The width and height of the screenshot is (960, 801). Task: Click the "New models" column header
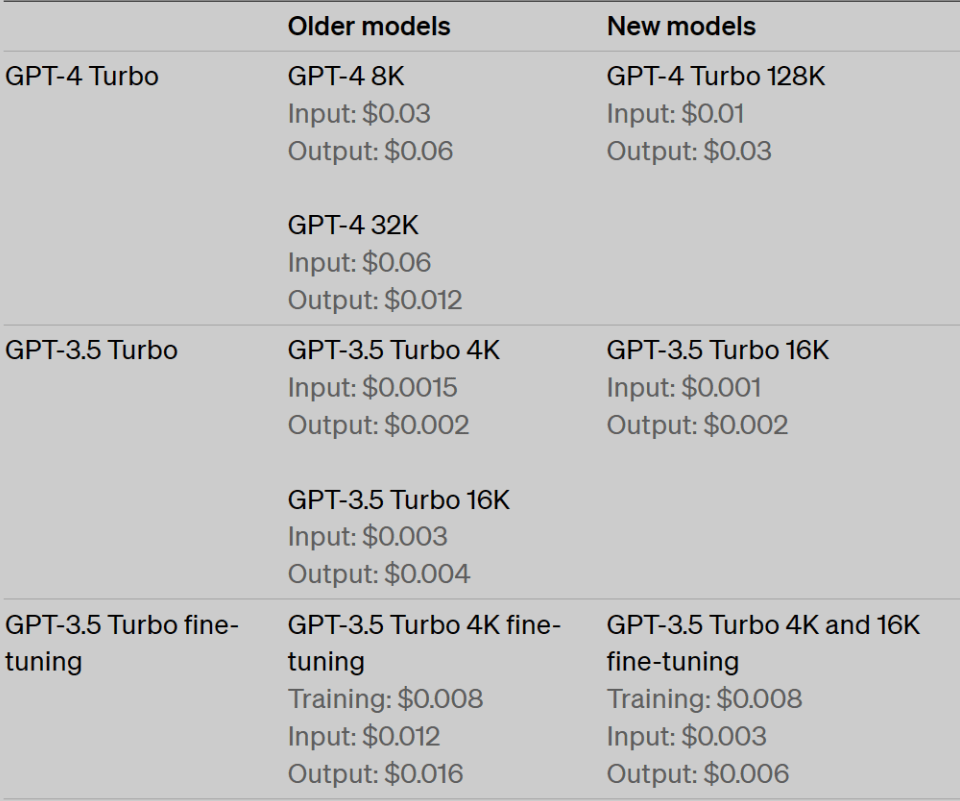pyautogui.click(x=681, y=26)
